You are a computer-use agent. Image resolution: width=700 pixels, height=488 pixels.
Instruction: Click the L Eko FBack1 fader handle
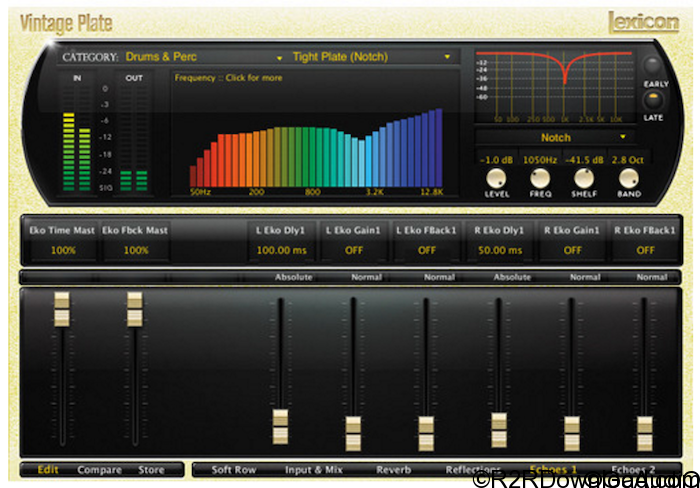pyautogui.click(x=426, y=433)
